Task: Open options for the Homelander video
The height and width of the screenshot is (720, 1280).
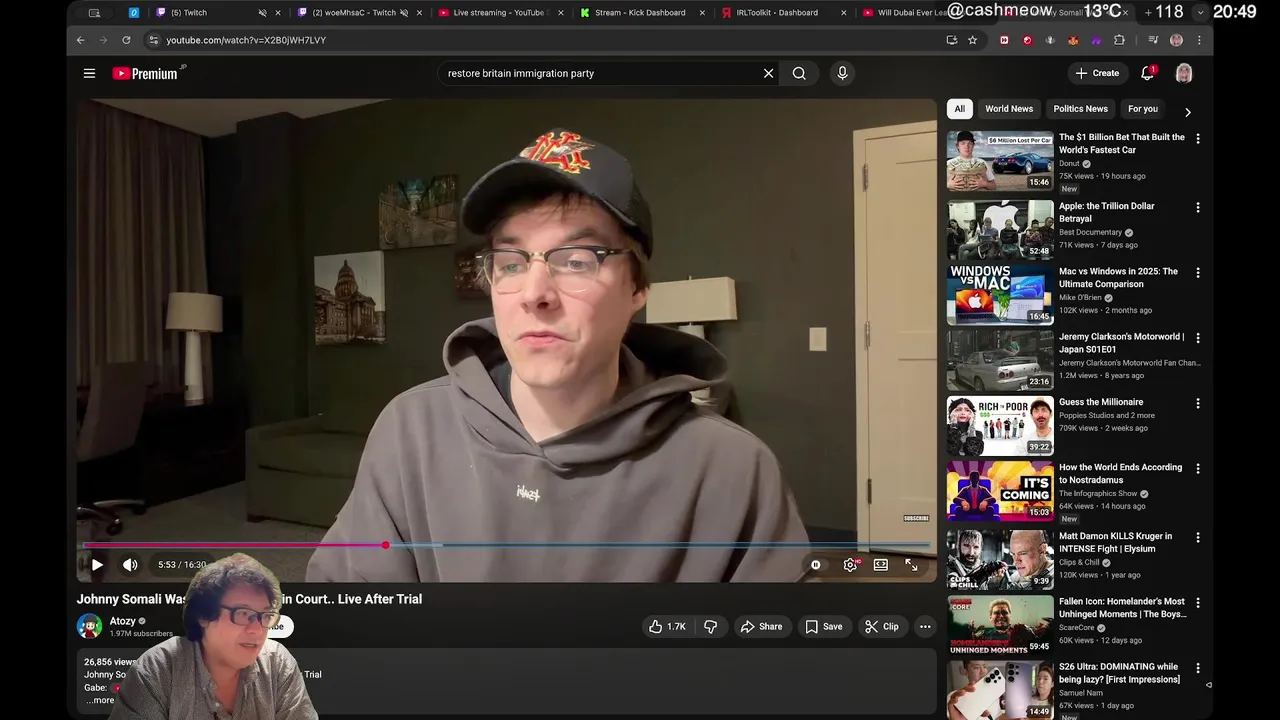Action: pos(1197,604)
